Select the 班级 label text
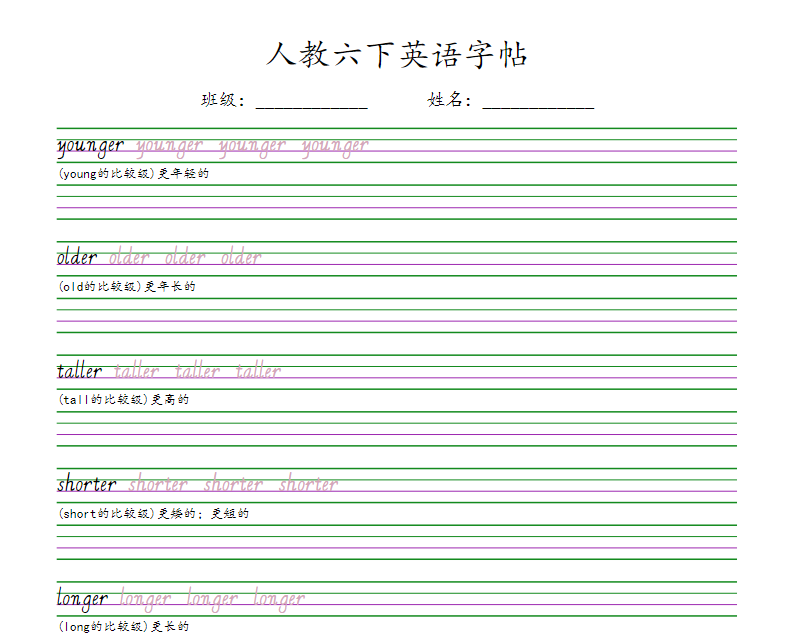This screenshot has width=791, height=637. 222,100
